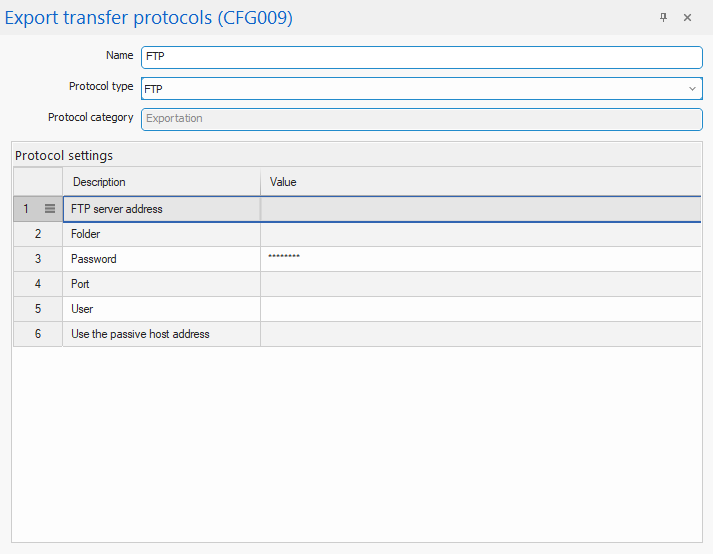This screenshot has width=713, height=554.
Task: Click the Protocol category field
Action: click(420, 118)
